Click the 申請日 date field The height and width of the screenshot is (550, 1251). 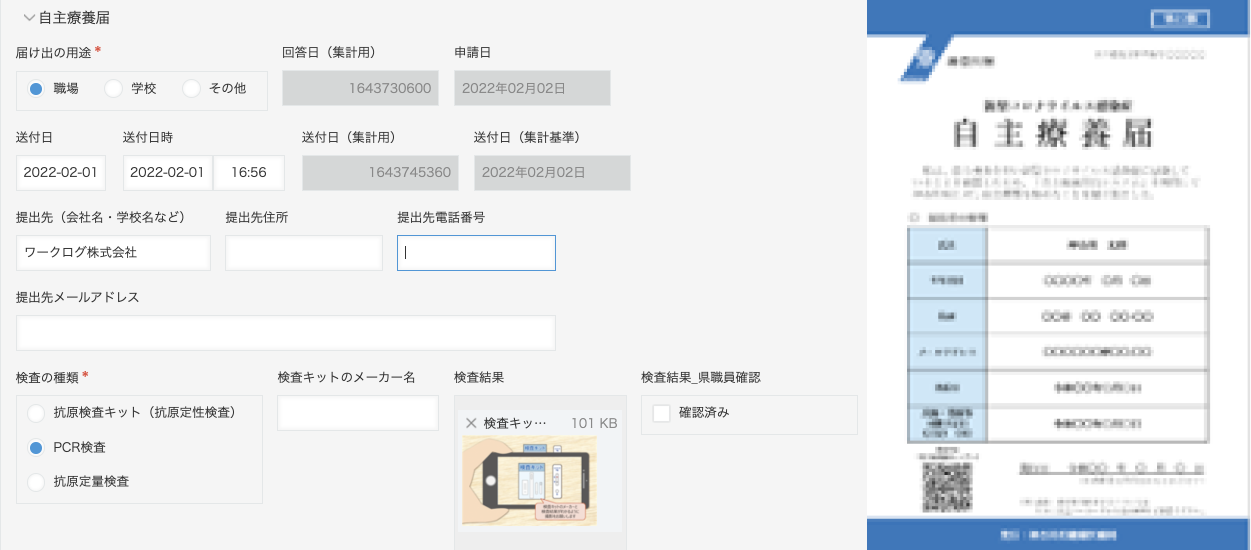click(x=532, y=88)
